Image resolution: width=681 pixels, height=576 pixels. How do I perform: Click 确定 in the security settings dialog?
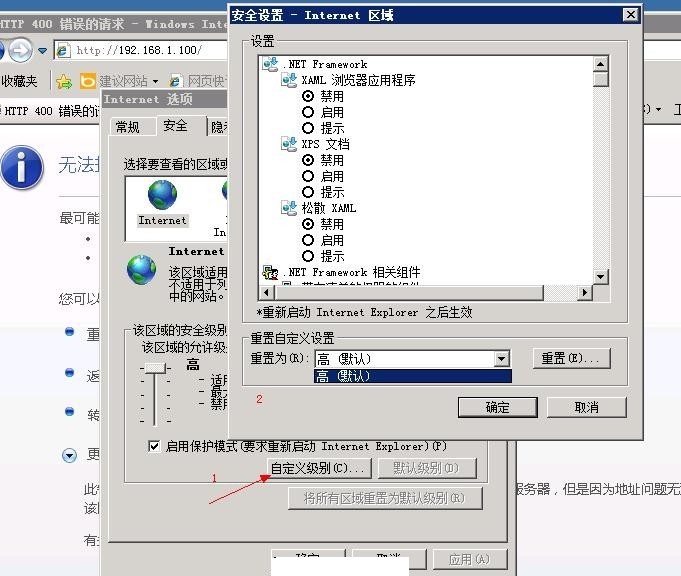(497, 407)
